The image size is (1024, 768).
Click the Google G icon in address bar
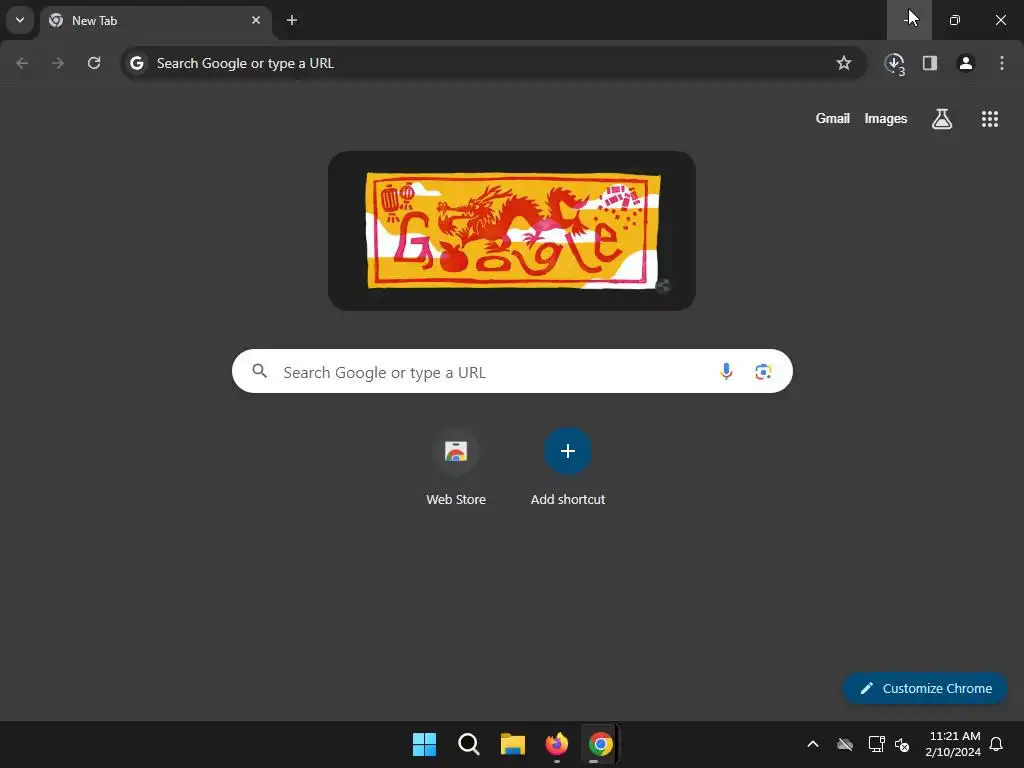(x=136, y=63)
